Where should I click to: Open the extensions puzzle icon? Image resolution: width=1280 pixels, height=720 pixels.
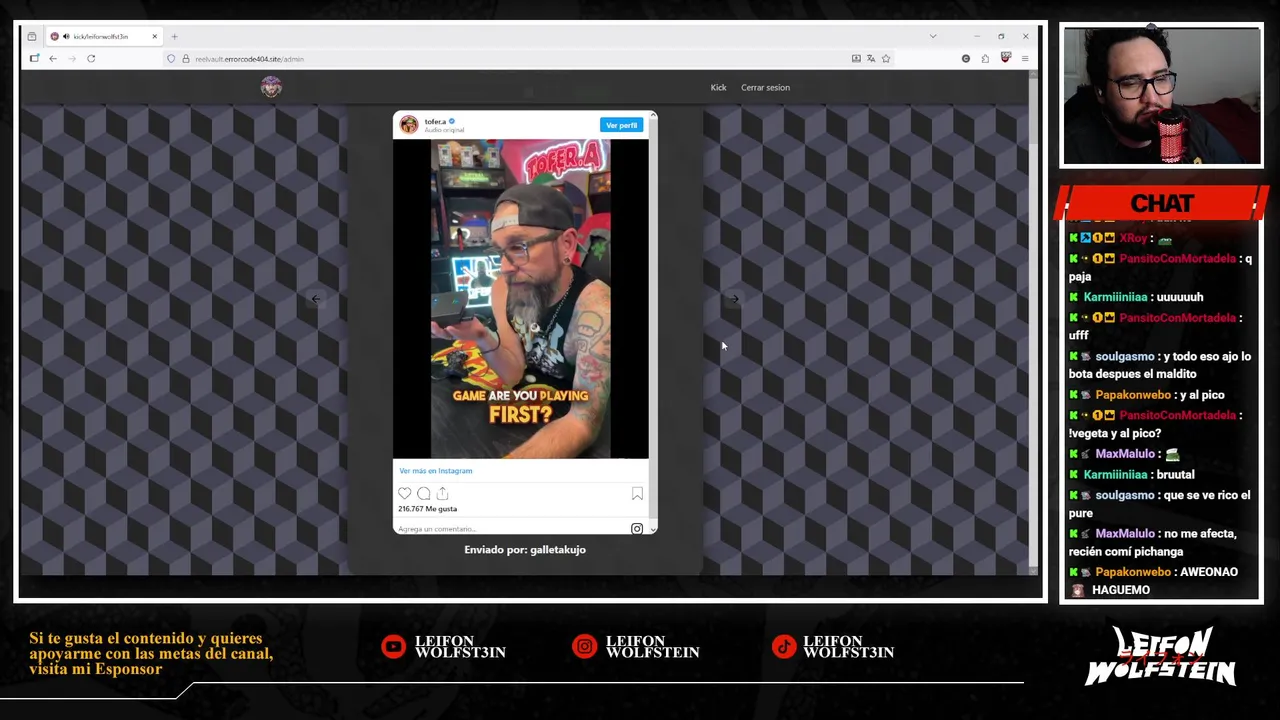pos(985,58)
